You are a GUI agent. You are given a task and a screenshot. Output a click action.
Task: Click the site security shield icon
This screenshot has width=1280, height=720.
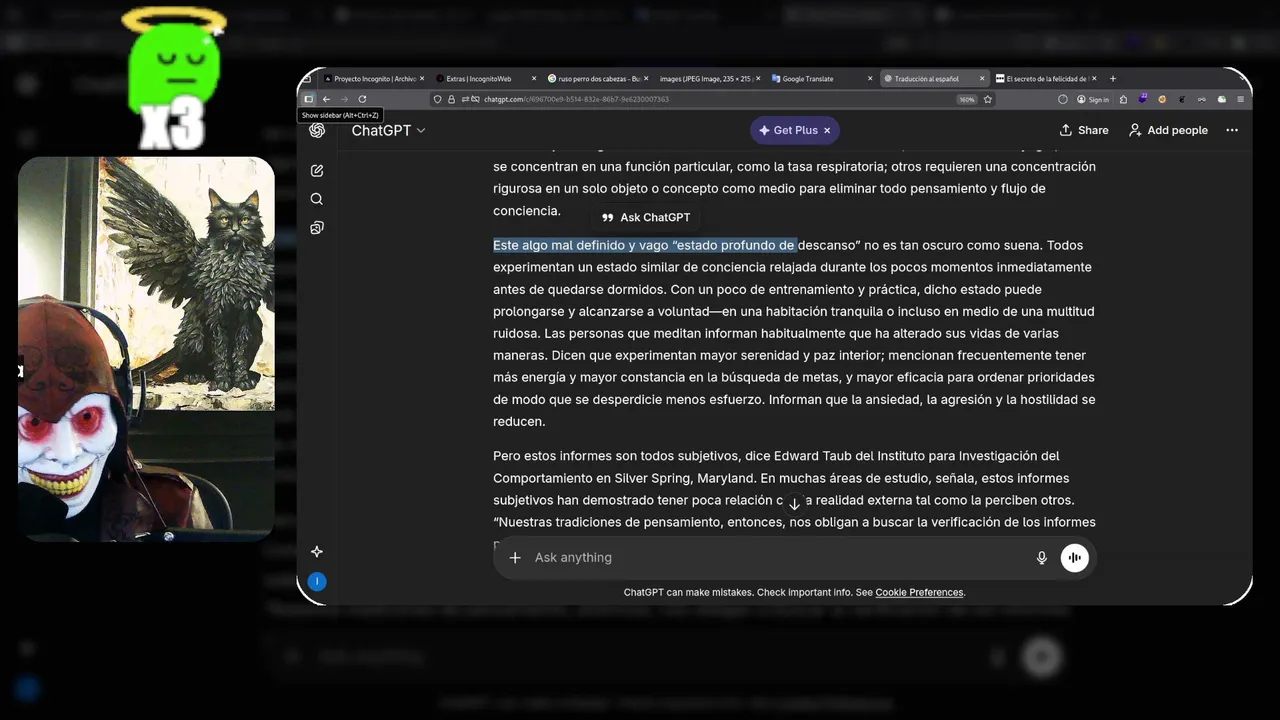tap(438, 99)
